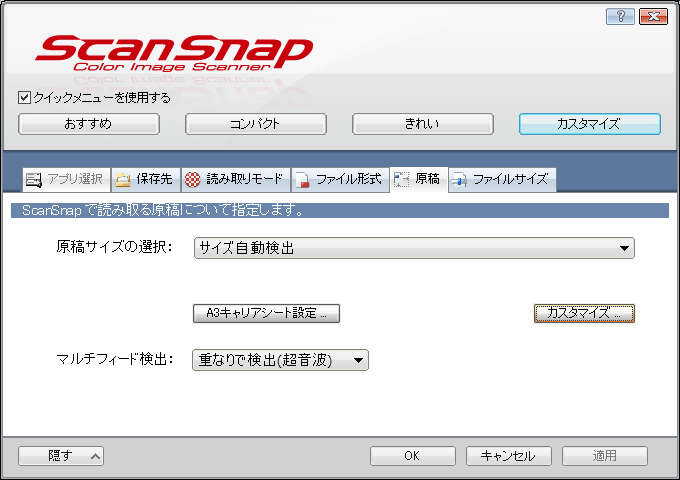Viewport: 680px width, 480px height.
Task: Click the アプリ選択 tab icon
Action: click(x=33, y=180)
